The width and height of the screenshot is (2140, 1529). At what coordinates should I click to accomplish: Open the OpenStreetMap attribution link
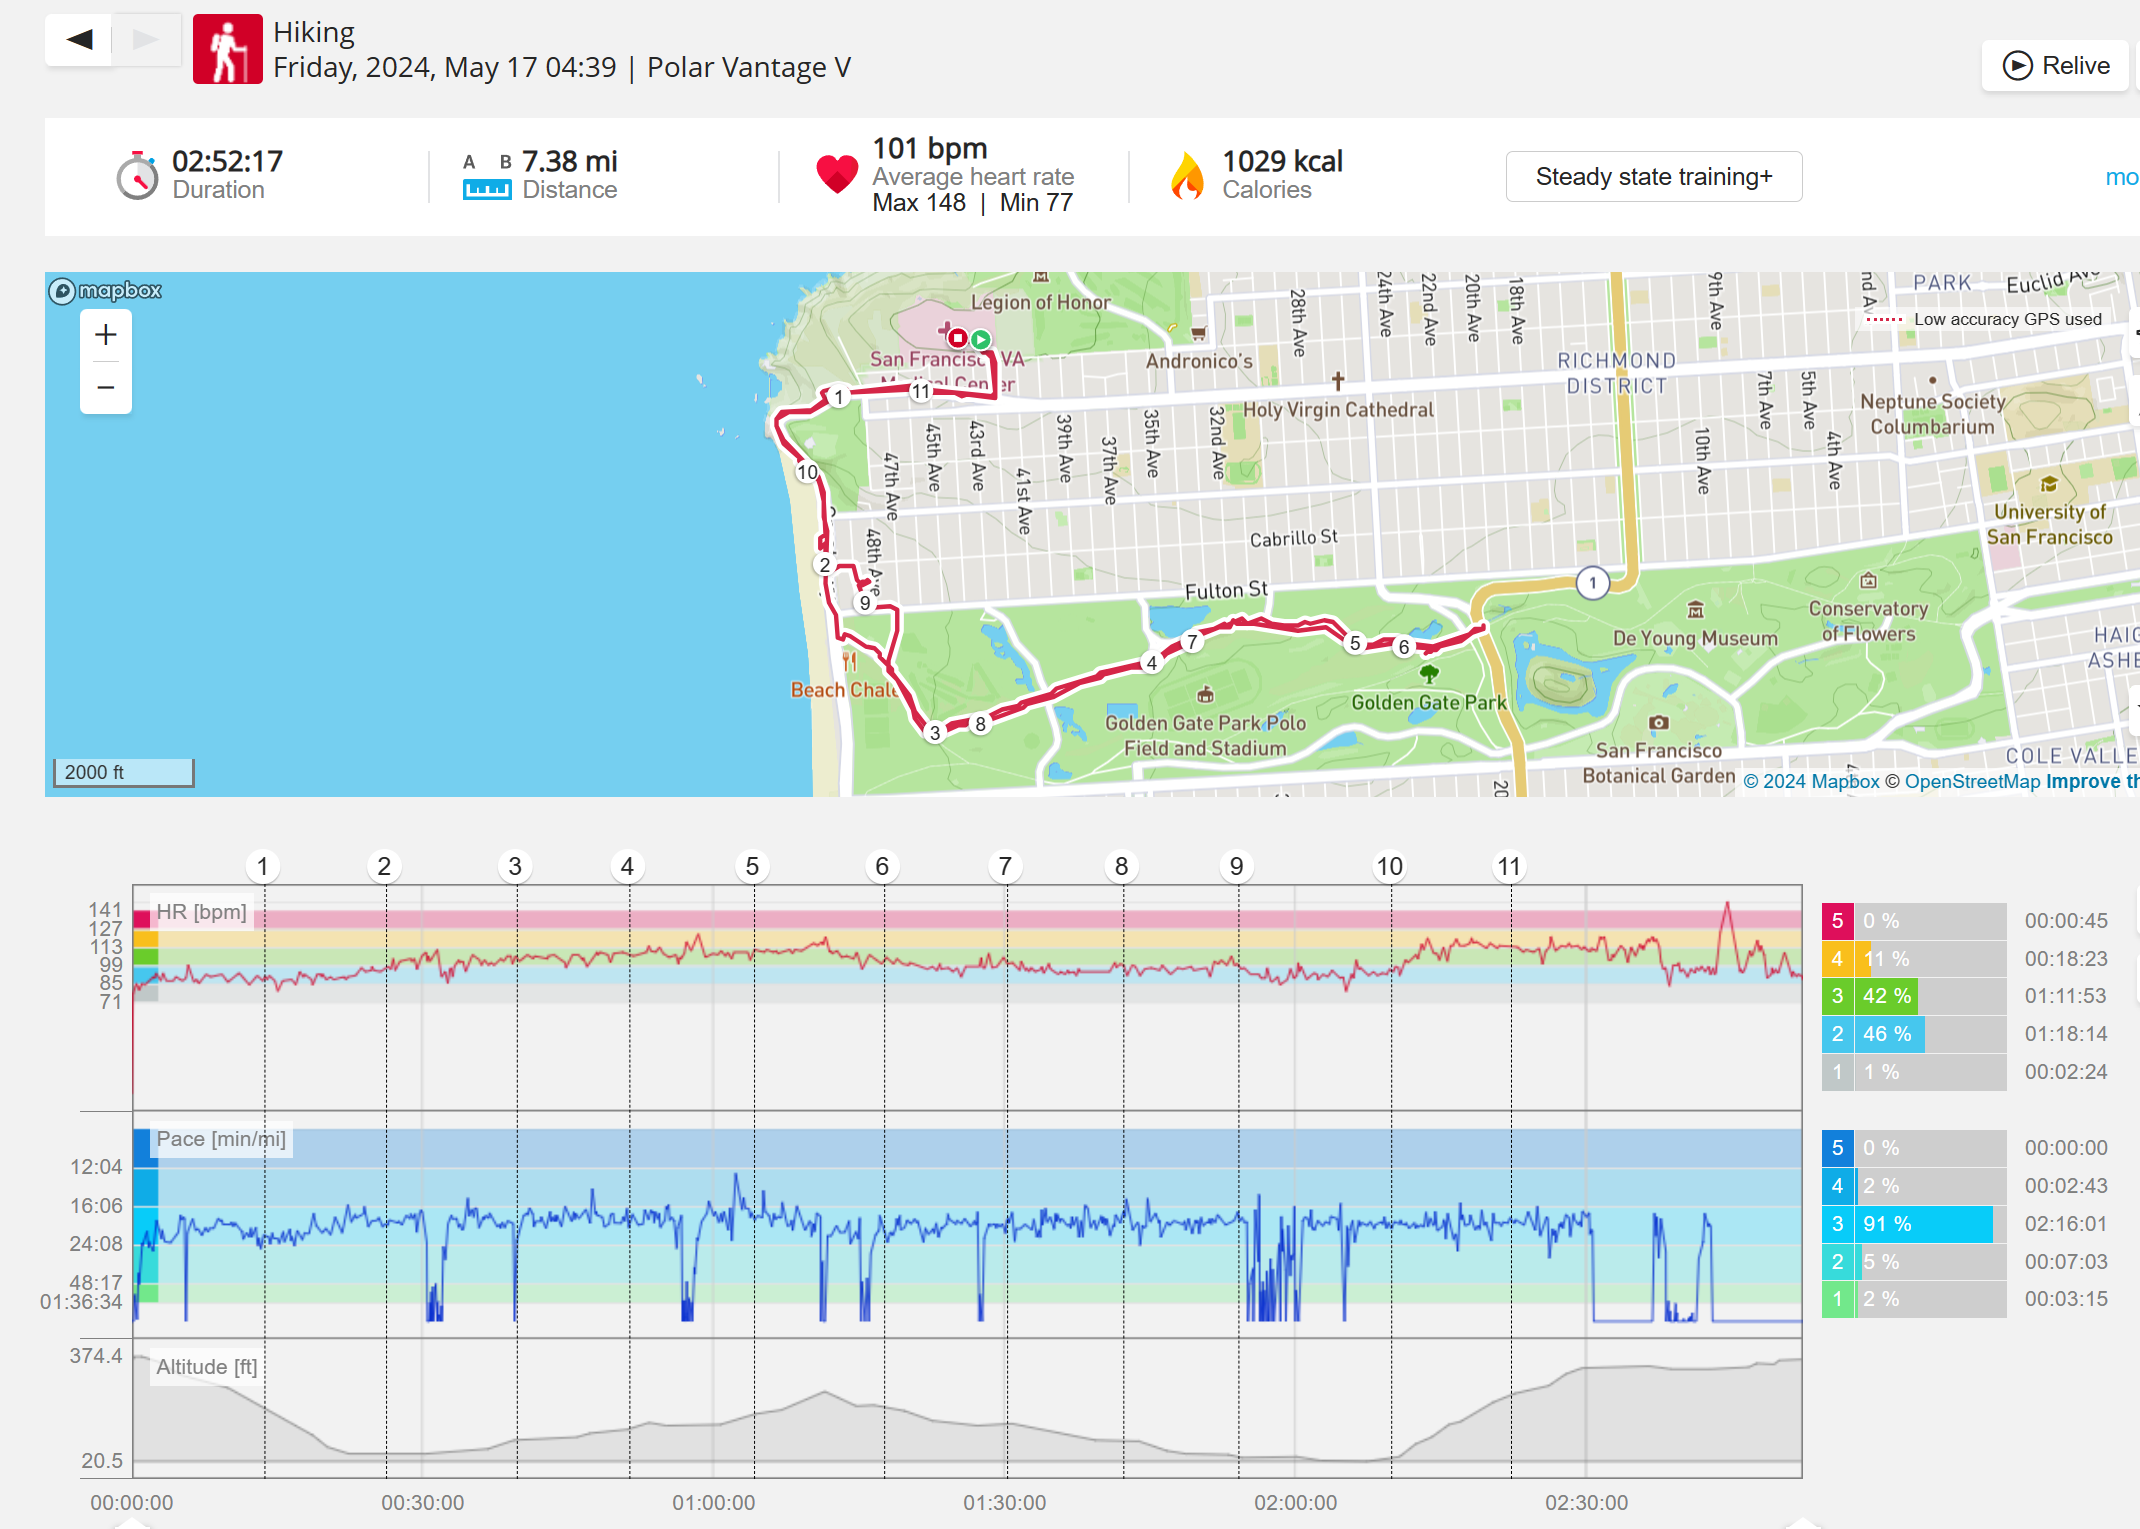(1971, 782)
